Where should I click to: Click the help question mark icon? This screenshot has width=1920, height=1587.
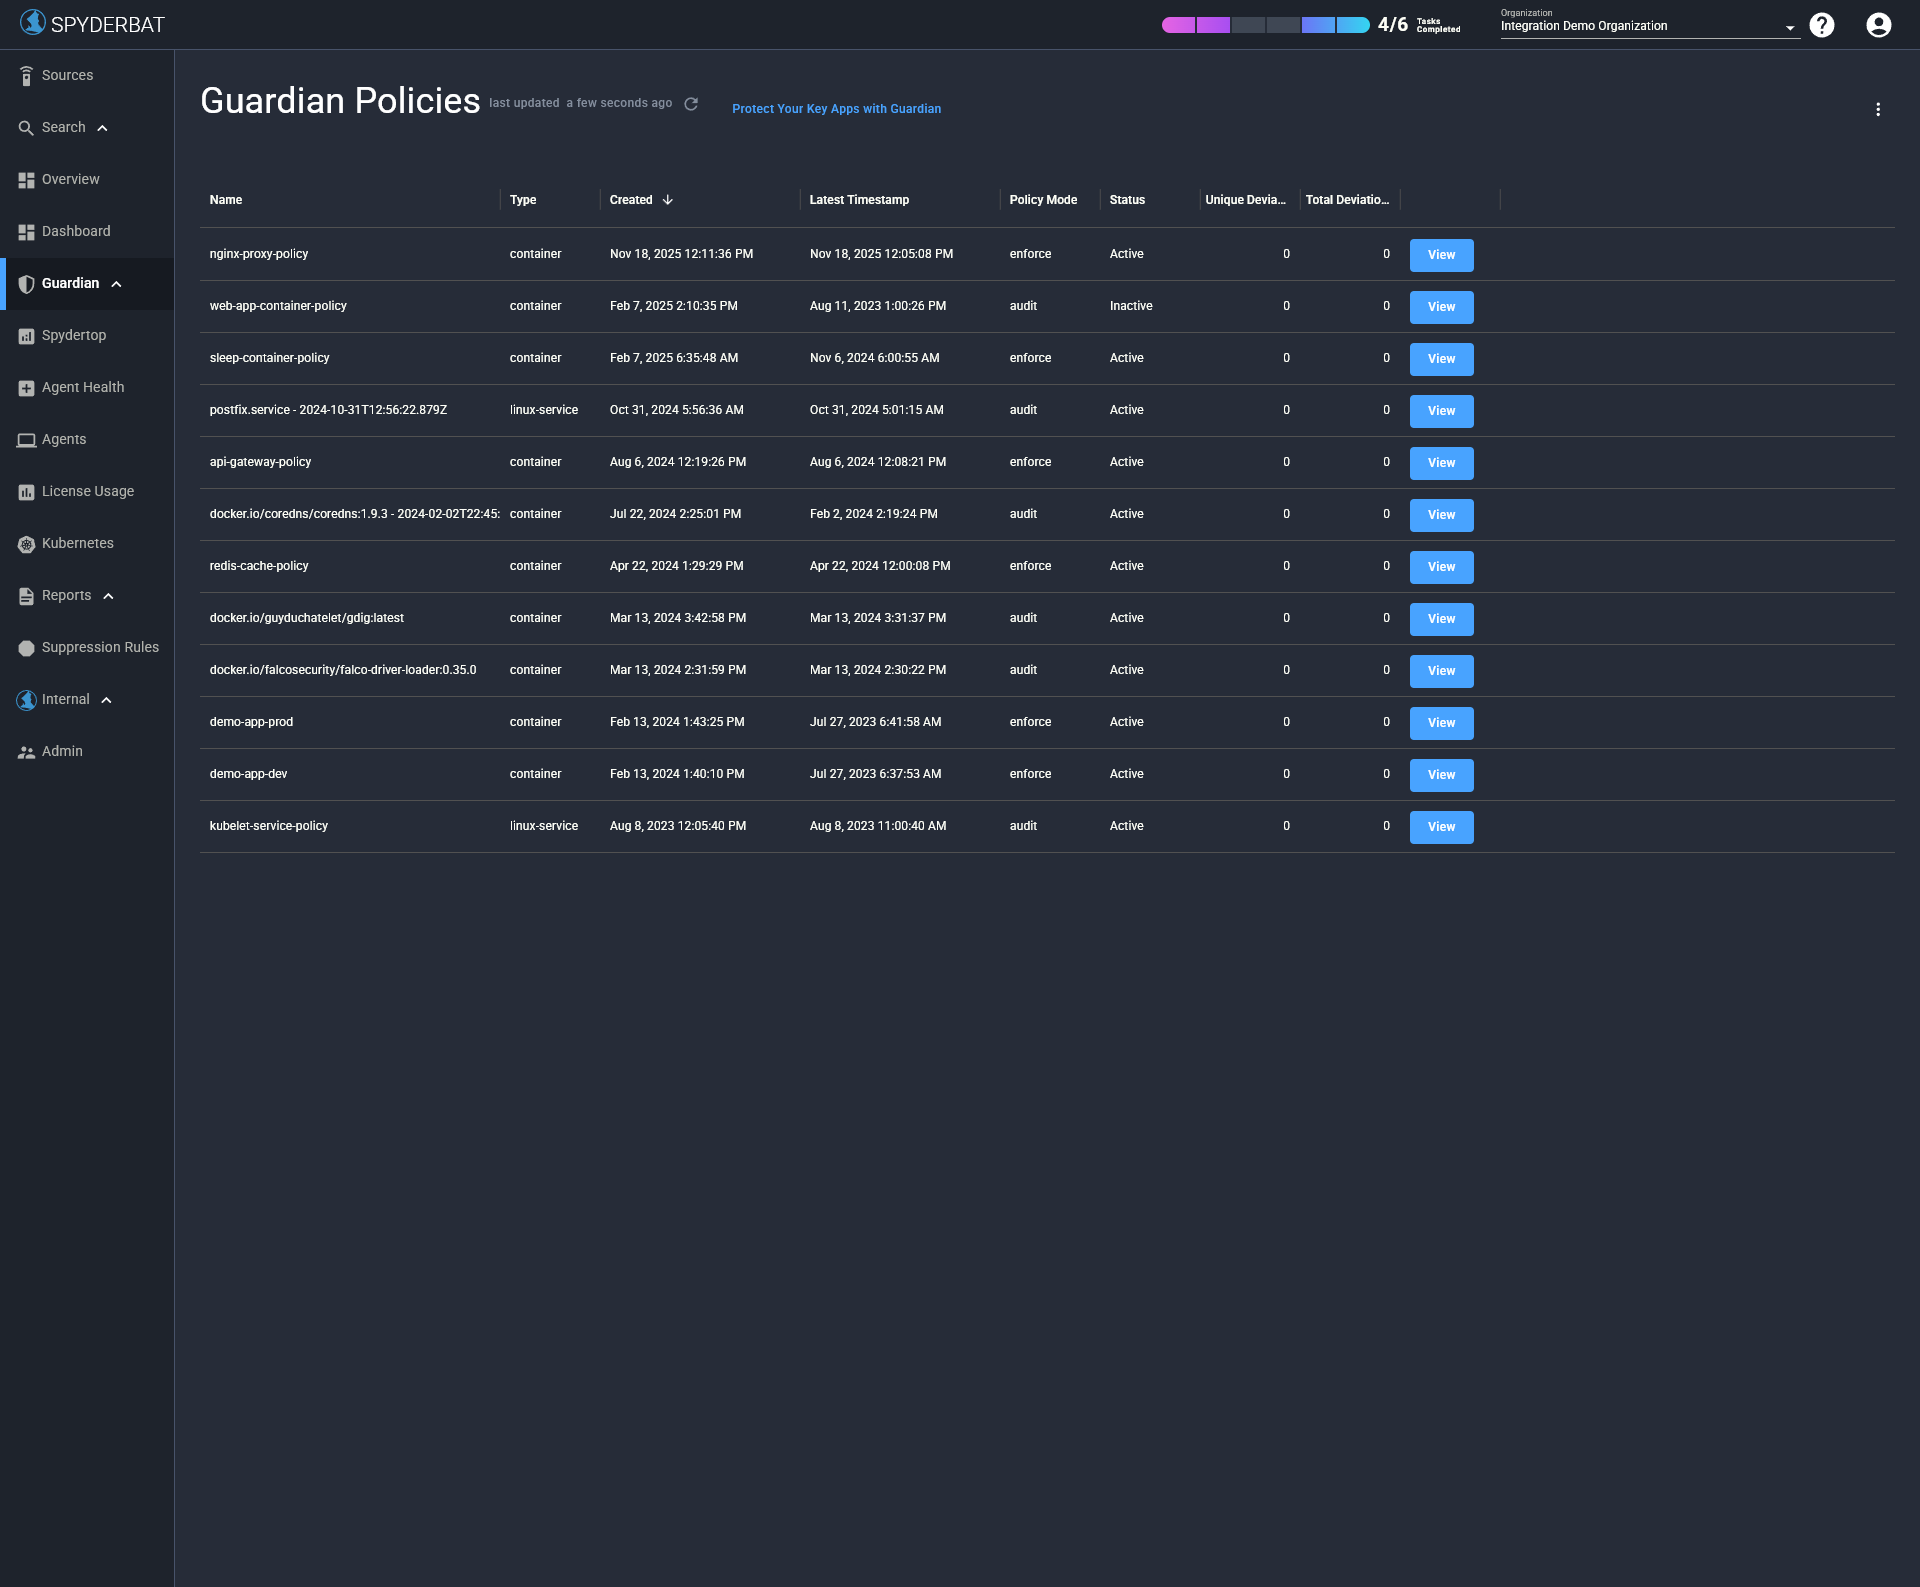pyautogui.click(x=1822, y=25)
